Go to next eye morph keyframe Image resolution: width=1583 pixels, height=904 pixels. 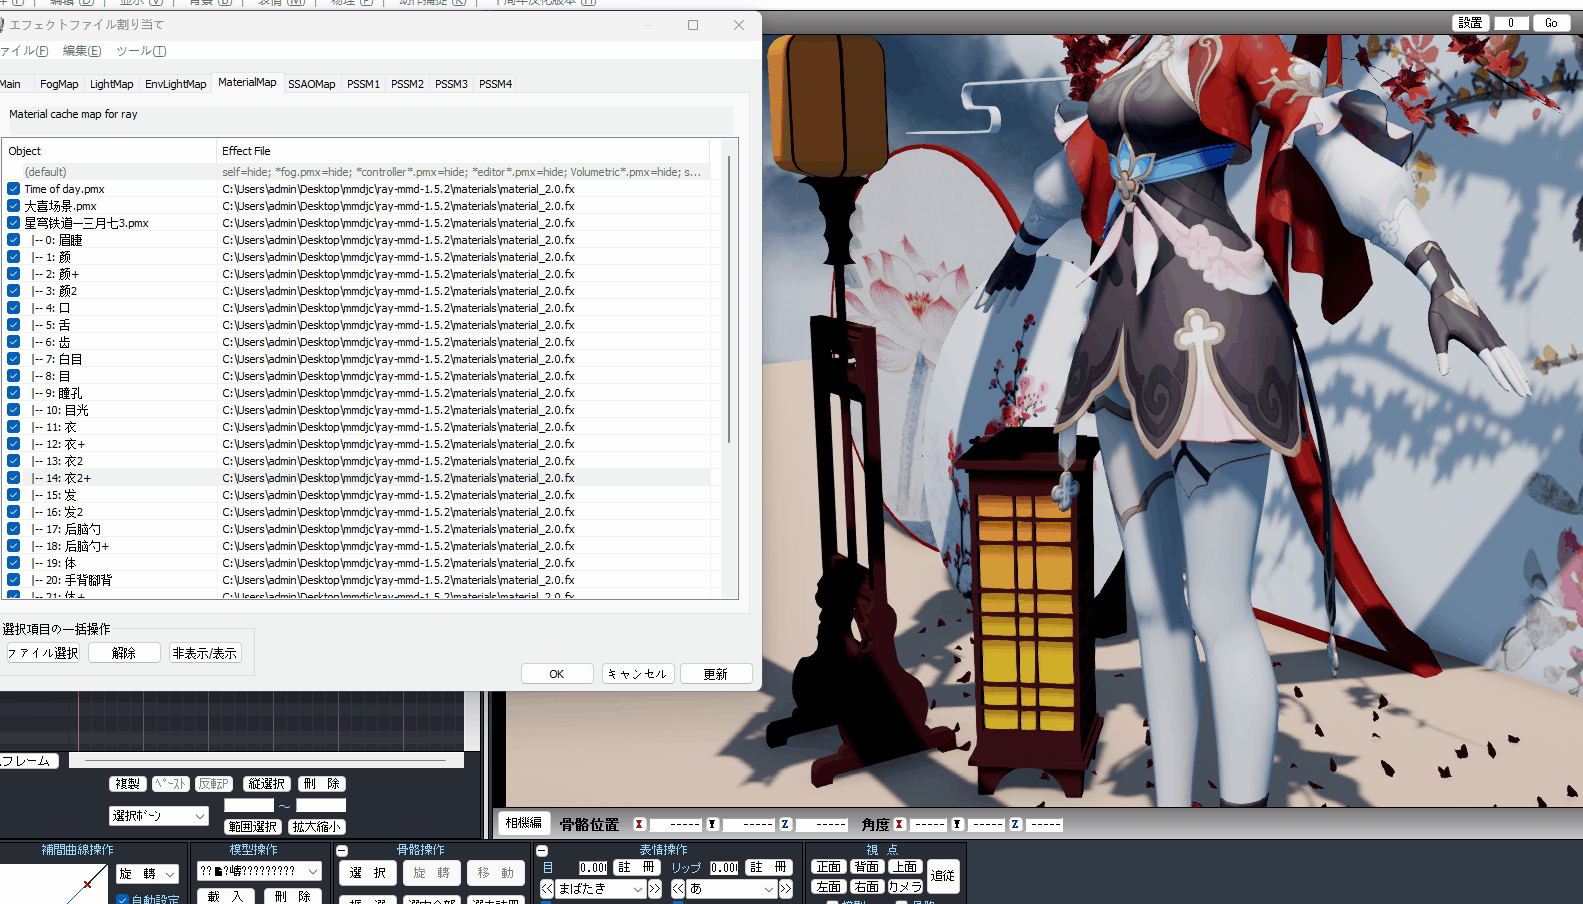[x=655, y=888]
